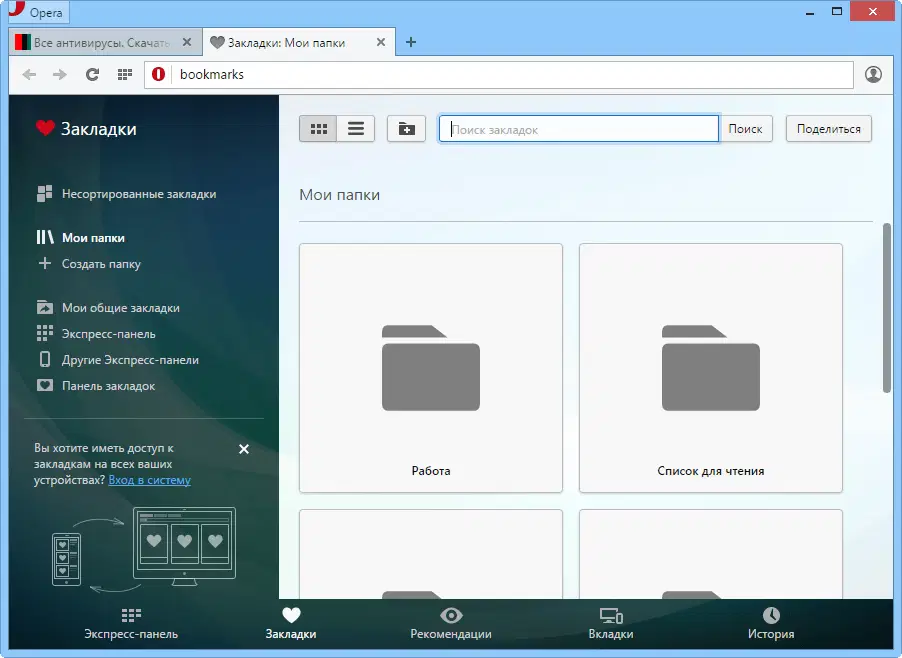Switch bookmarks to list view
902x658 pixels.
tap(355, 128)
